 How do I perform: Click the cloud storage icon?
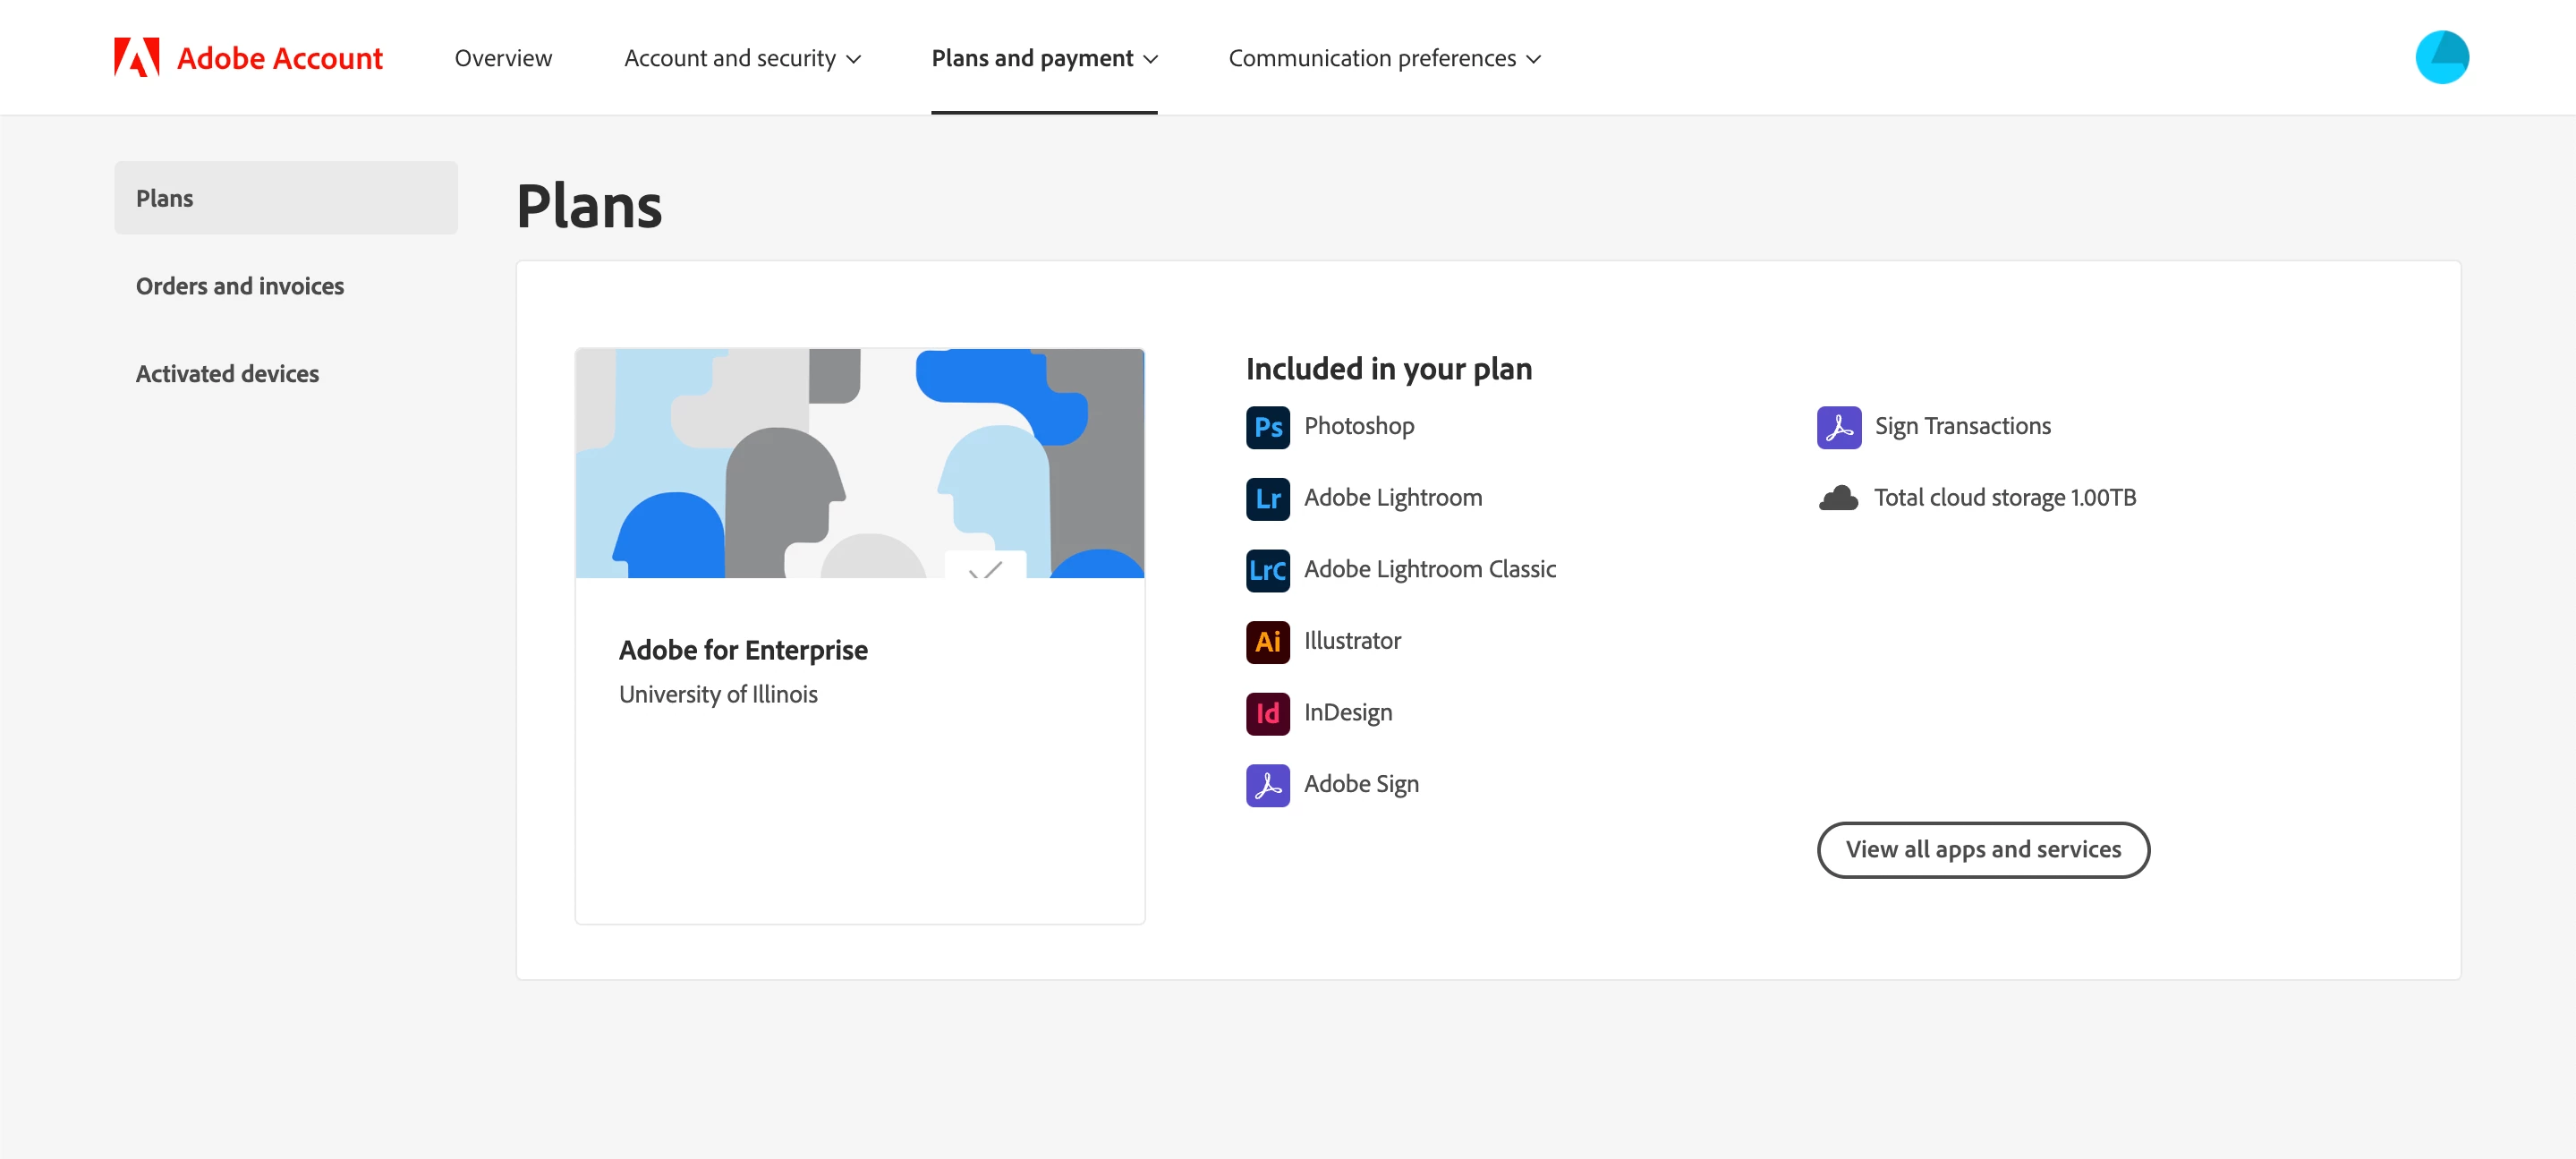1838,498
